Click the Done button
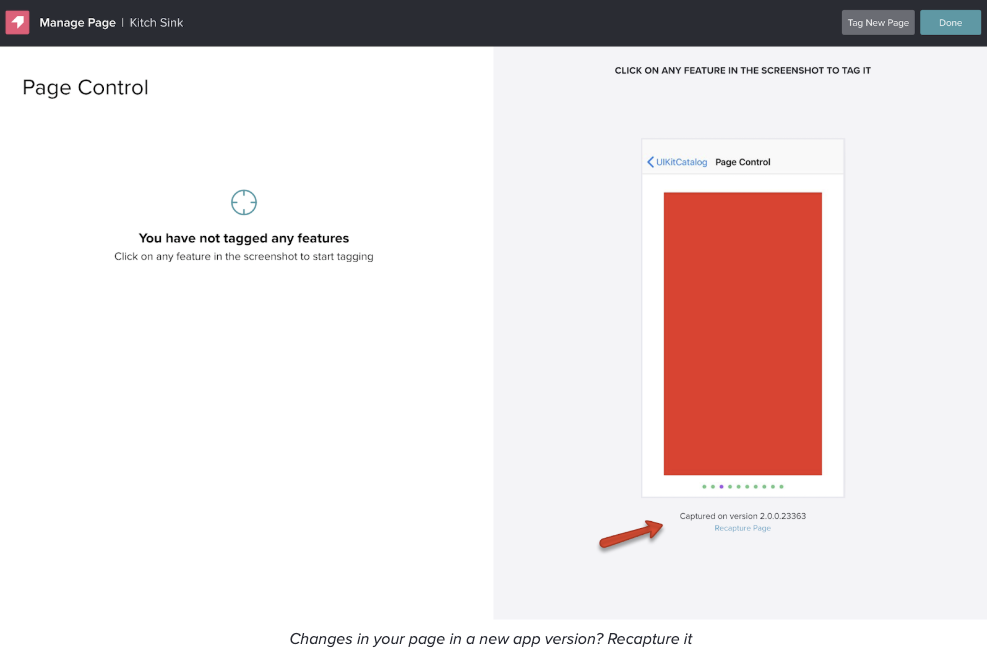The width and height of the screenshot is (987, 648). [x=950, y=23]
